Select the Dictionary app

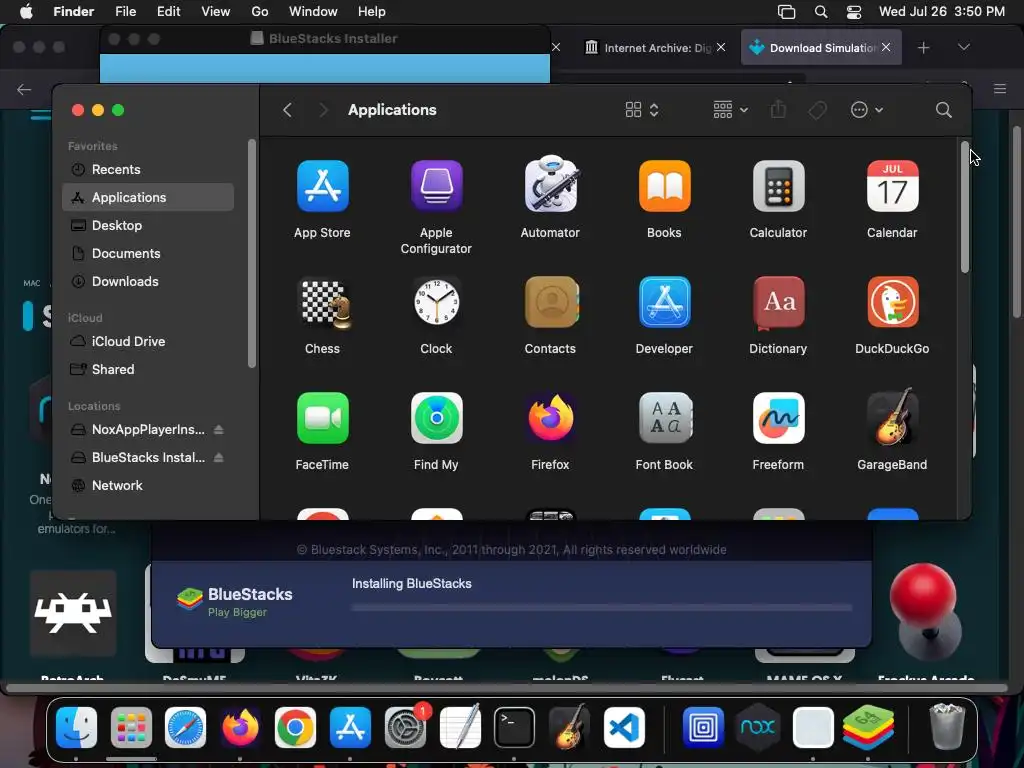pyautogui.click(x=778, y=302)
